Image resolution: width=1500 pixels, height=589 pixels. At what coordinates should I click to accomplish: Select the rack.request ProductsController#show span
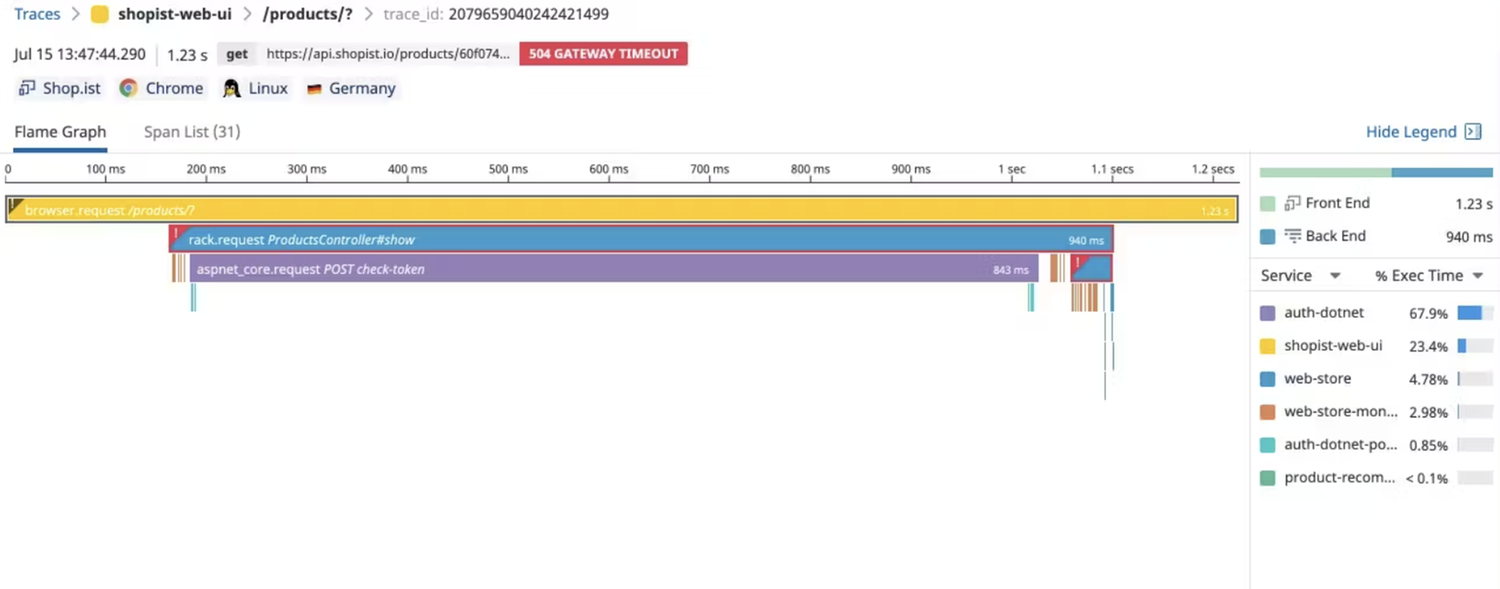(x=641, y=240)
